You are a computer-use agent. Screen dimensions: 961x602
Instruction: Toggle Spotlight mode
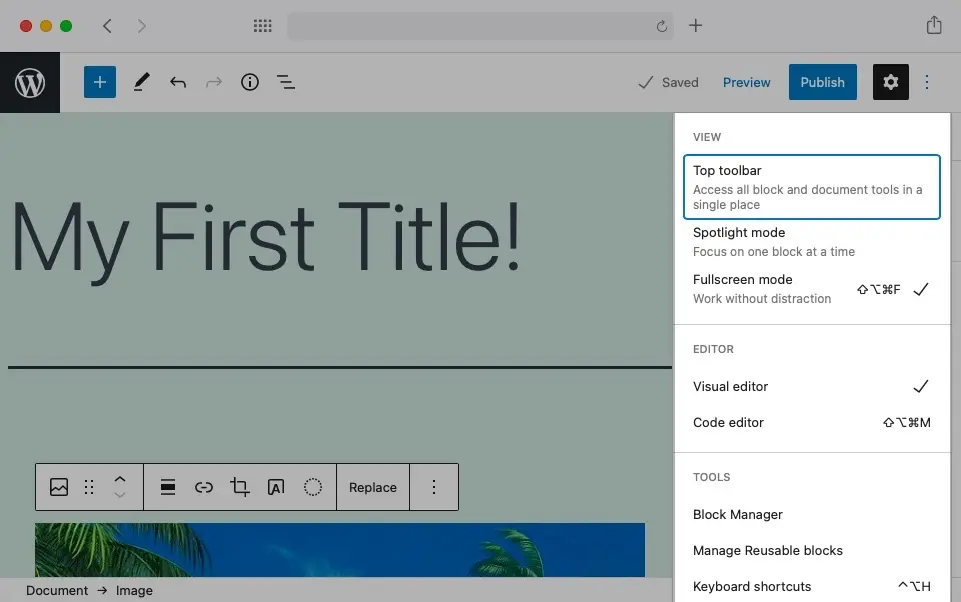coord(811,242)
